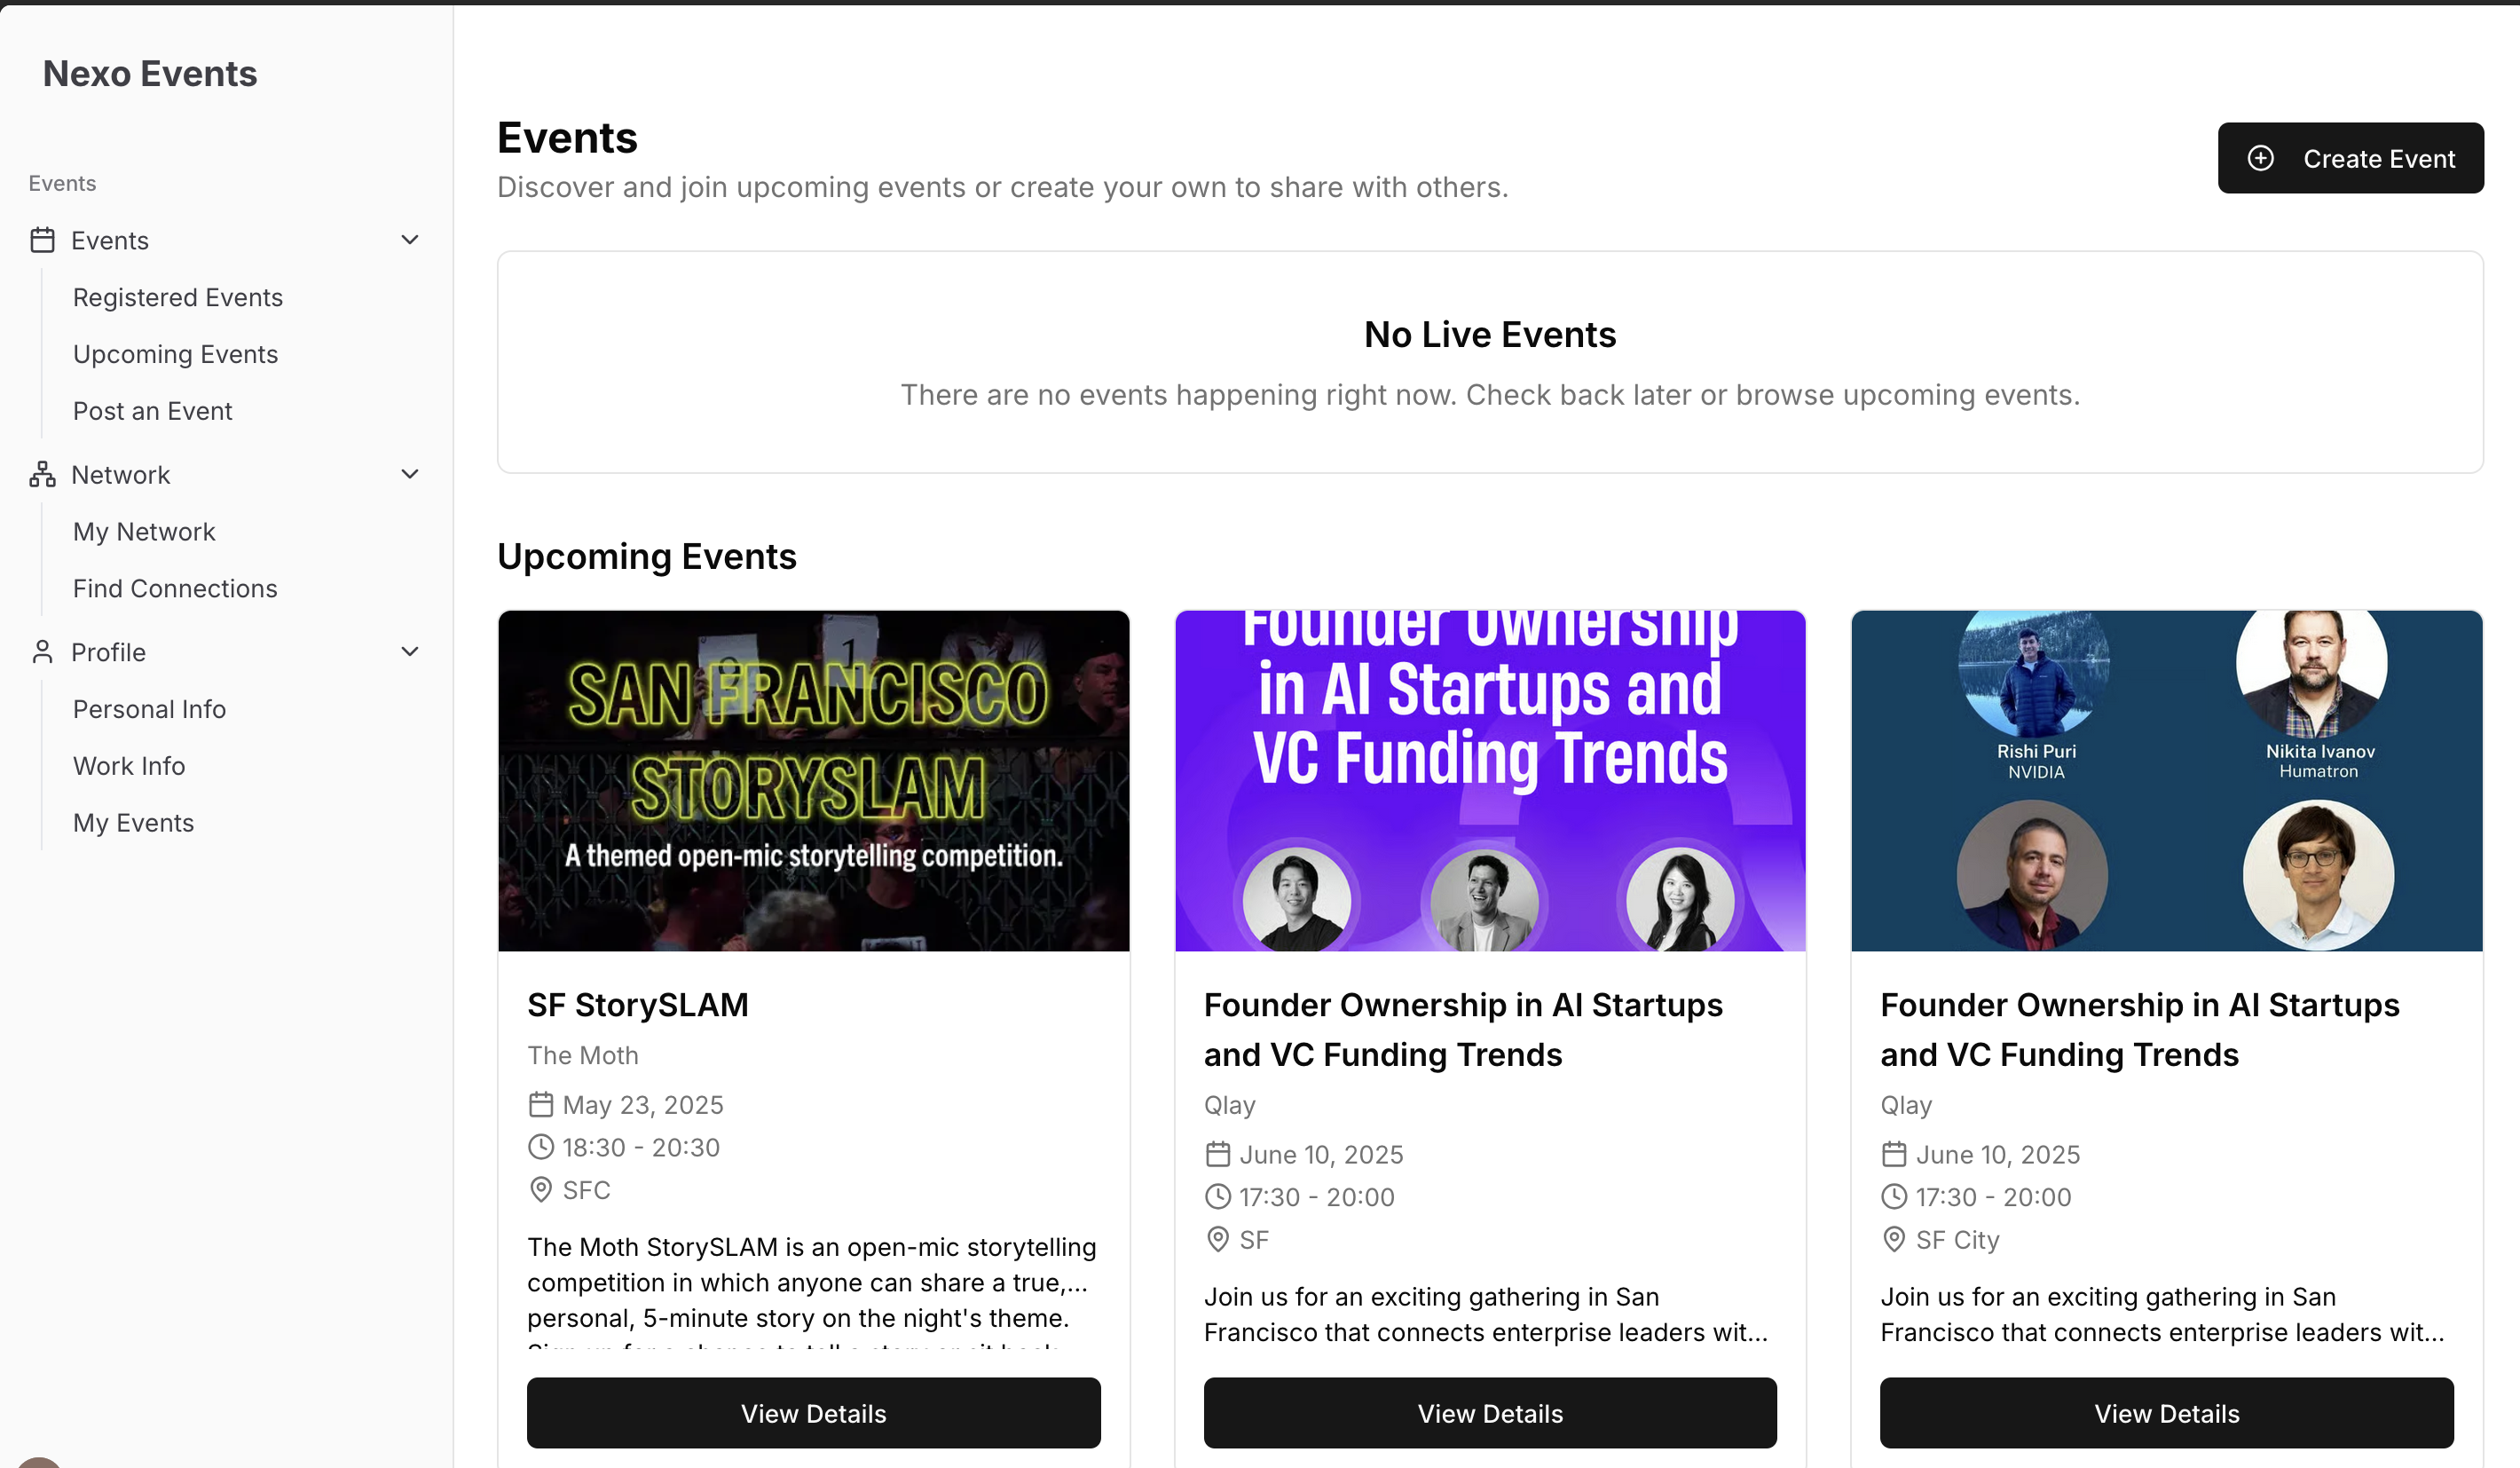Collapse the Events sidebar section chevron
The height and width of the screenshot is (1468, 2520).
tap(409, 240)
